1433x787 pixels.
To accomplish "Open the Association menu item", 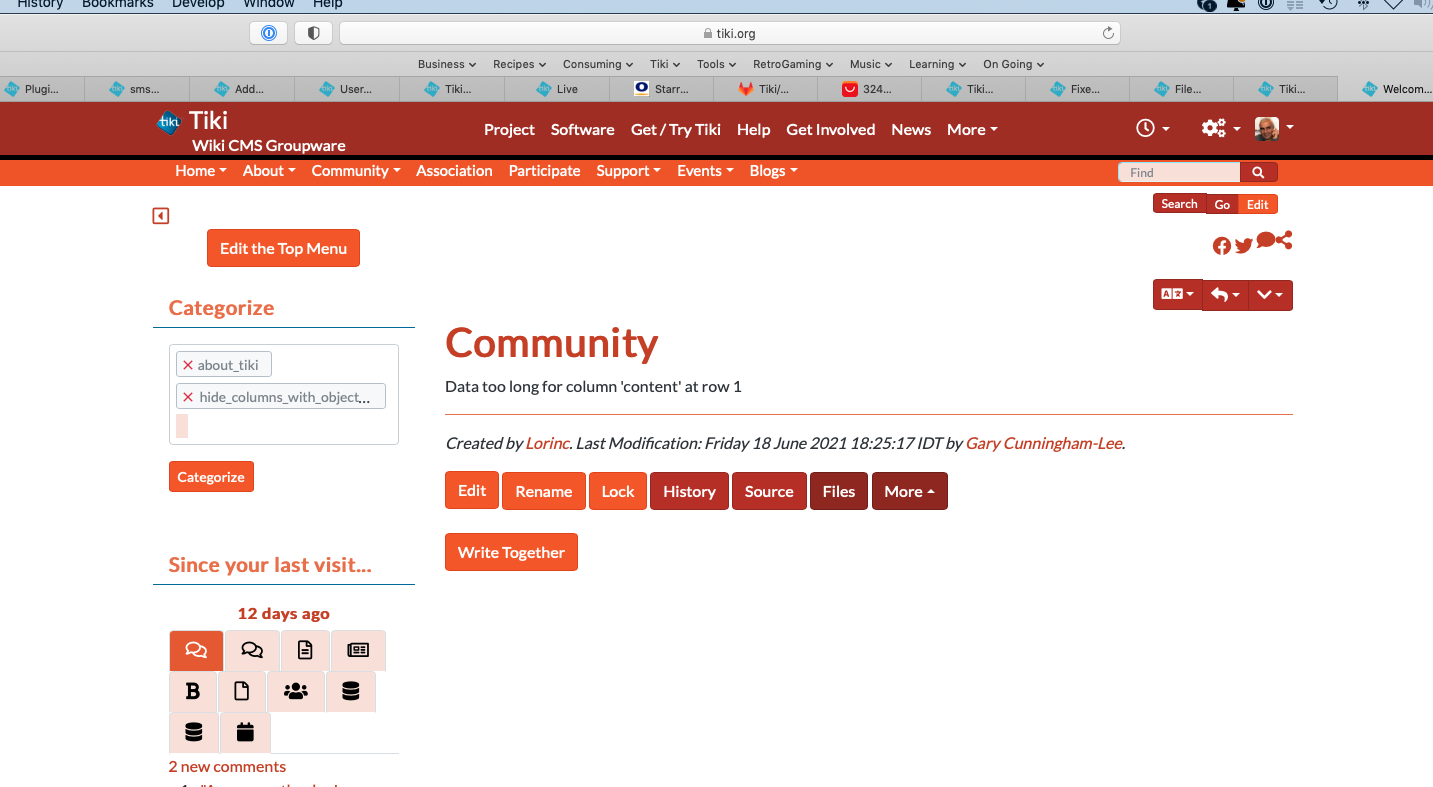I will [x=454, y=171].
